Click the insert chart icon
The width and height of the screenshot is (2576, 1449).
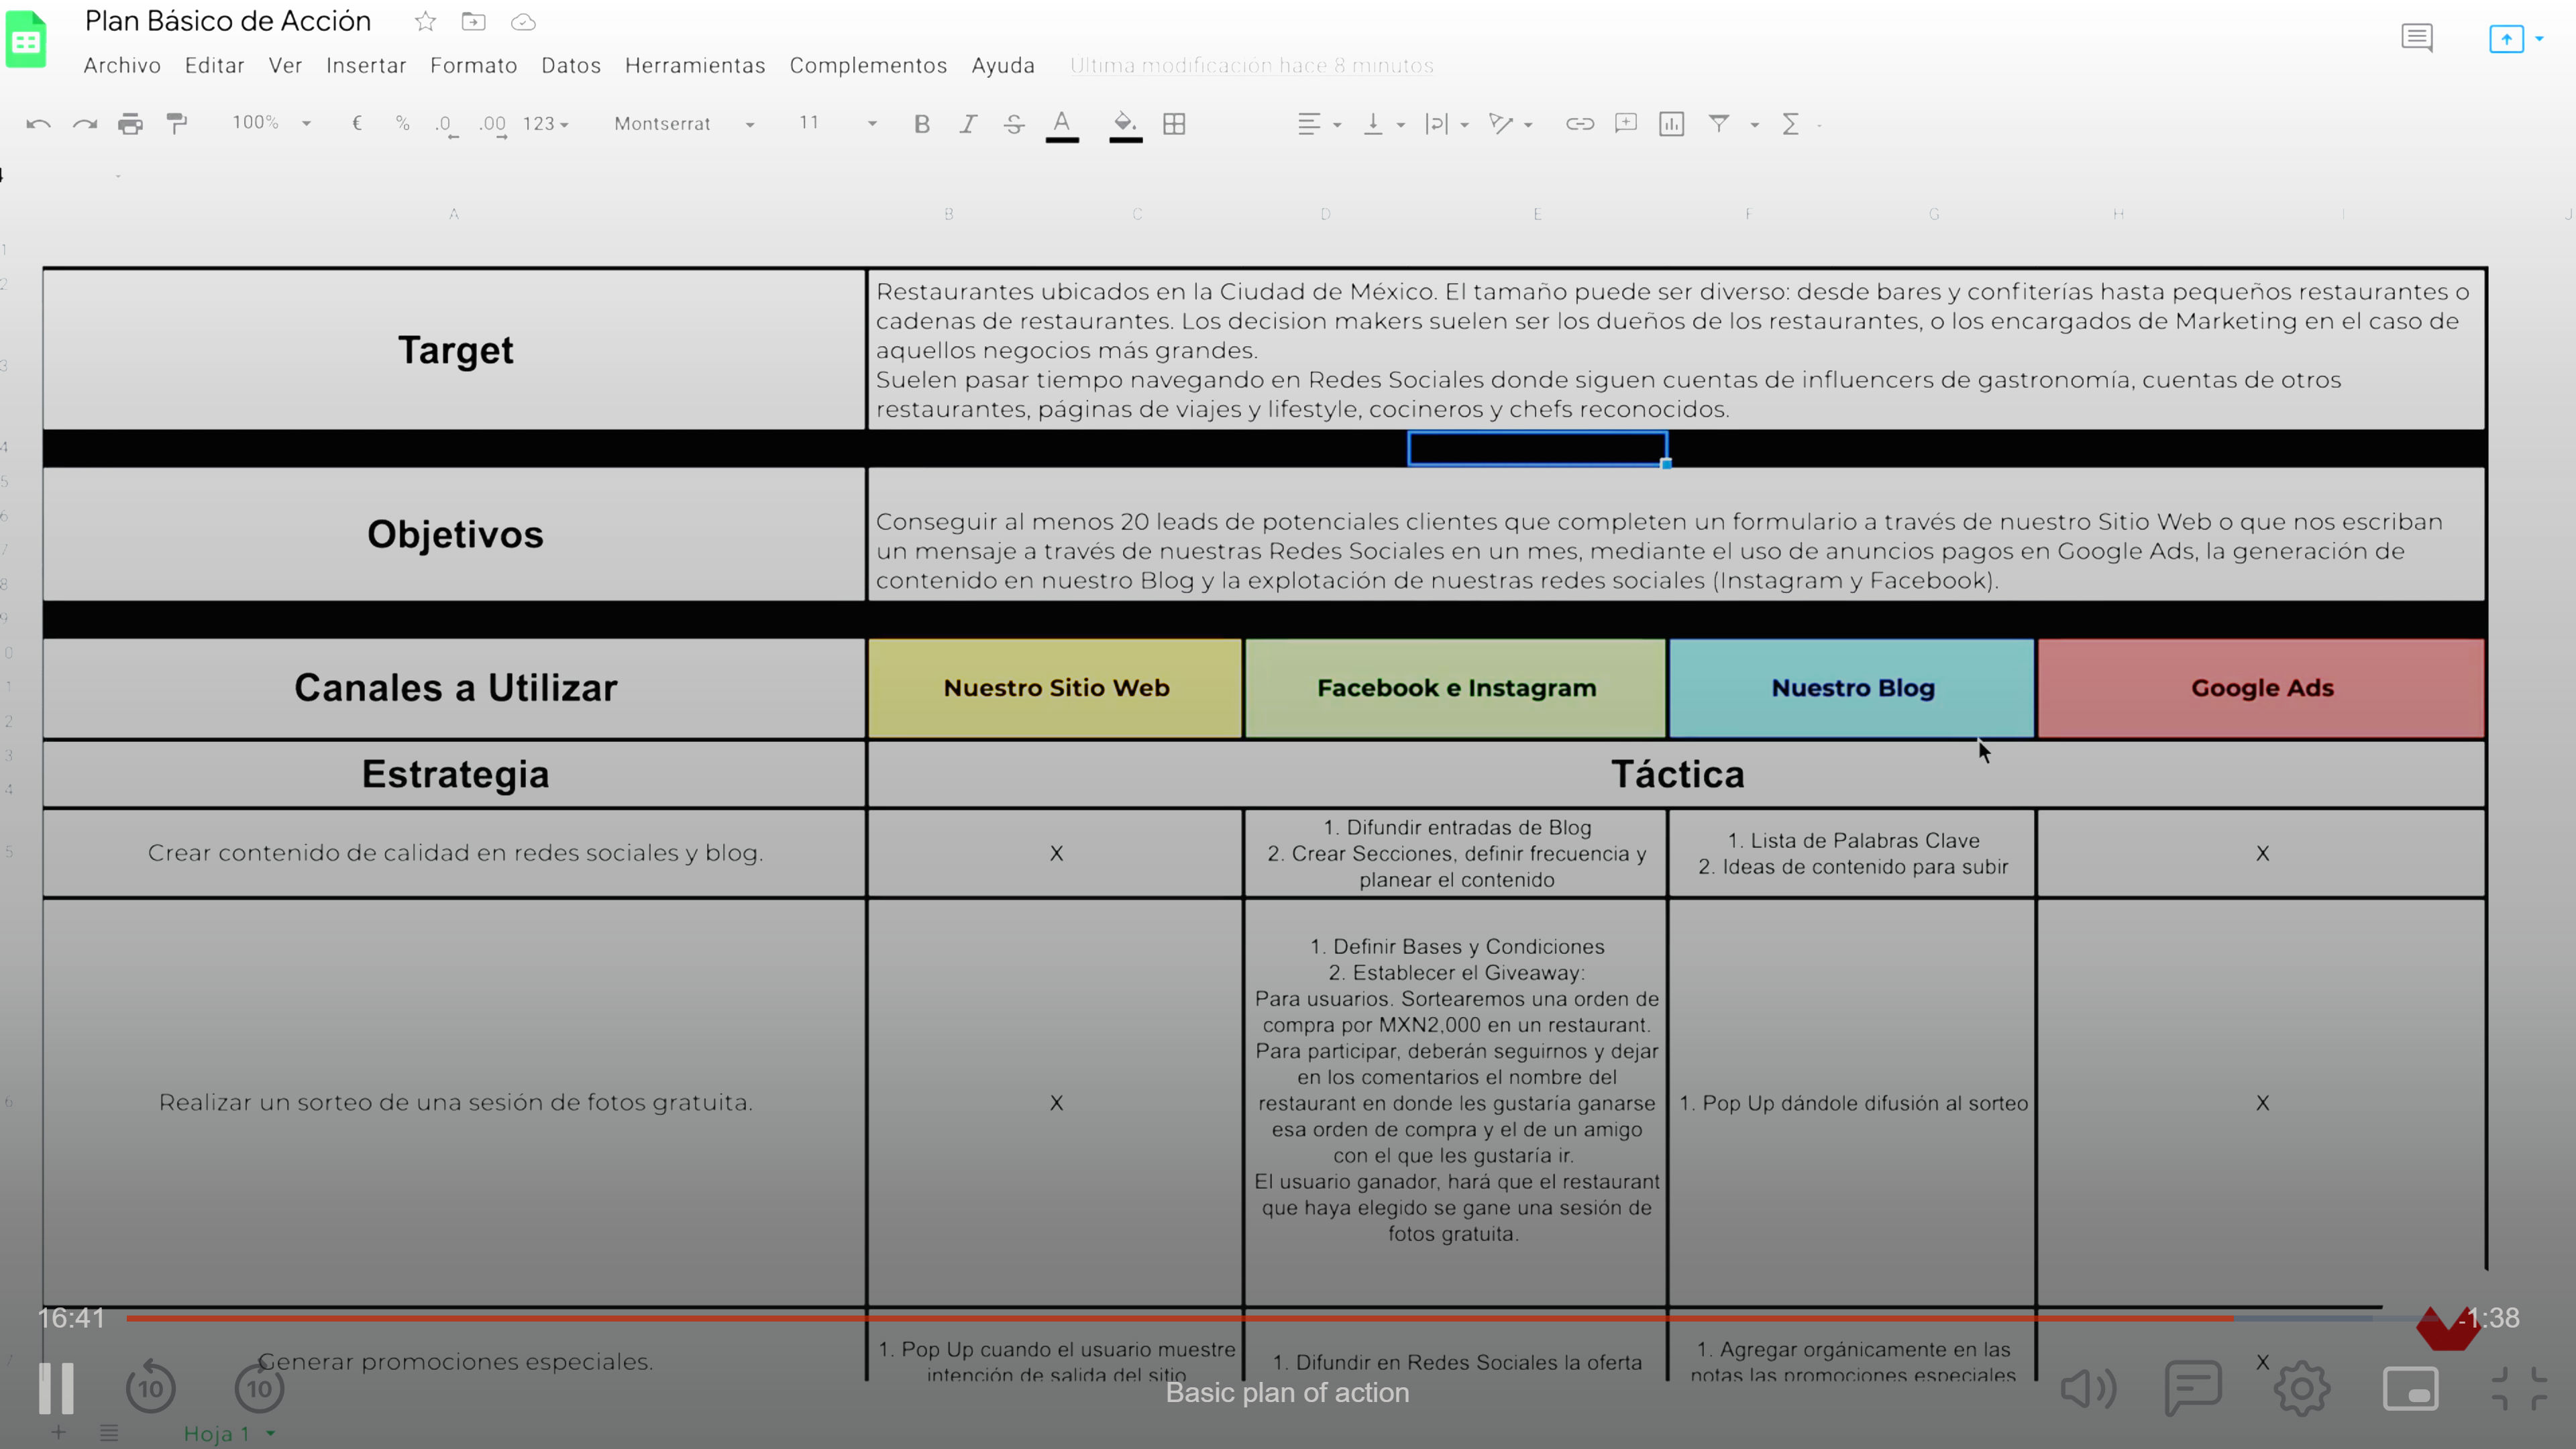tap(1671, 123)
